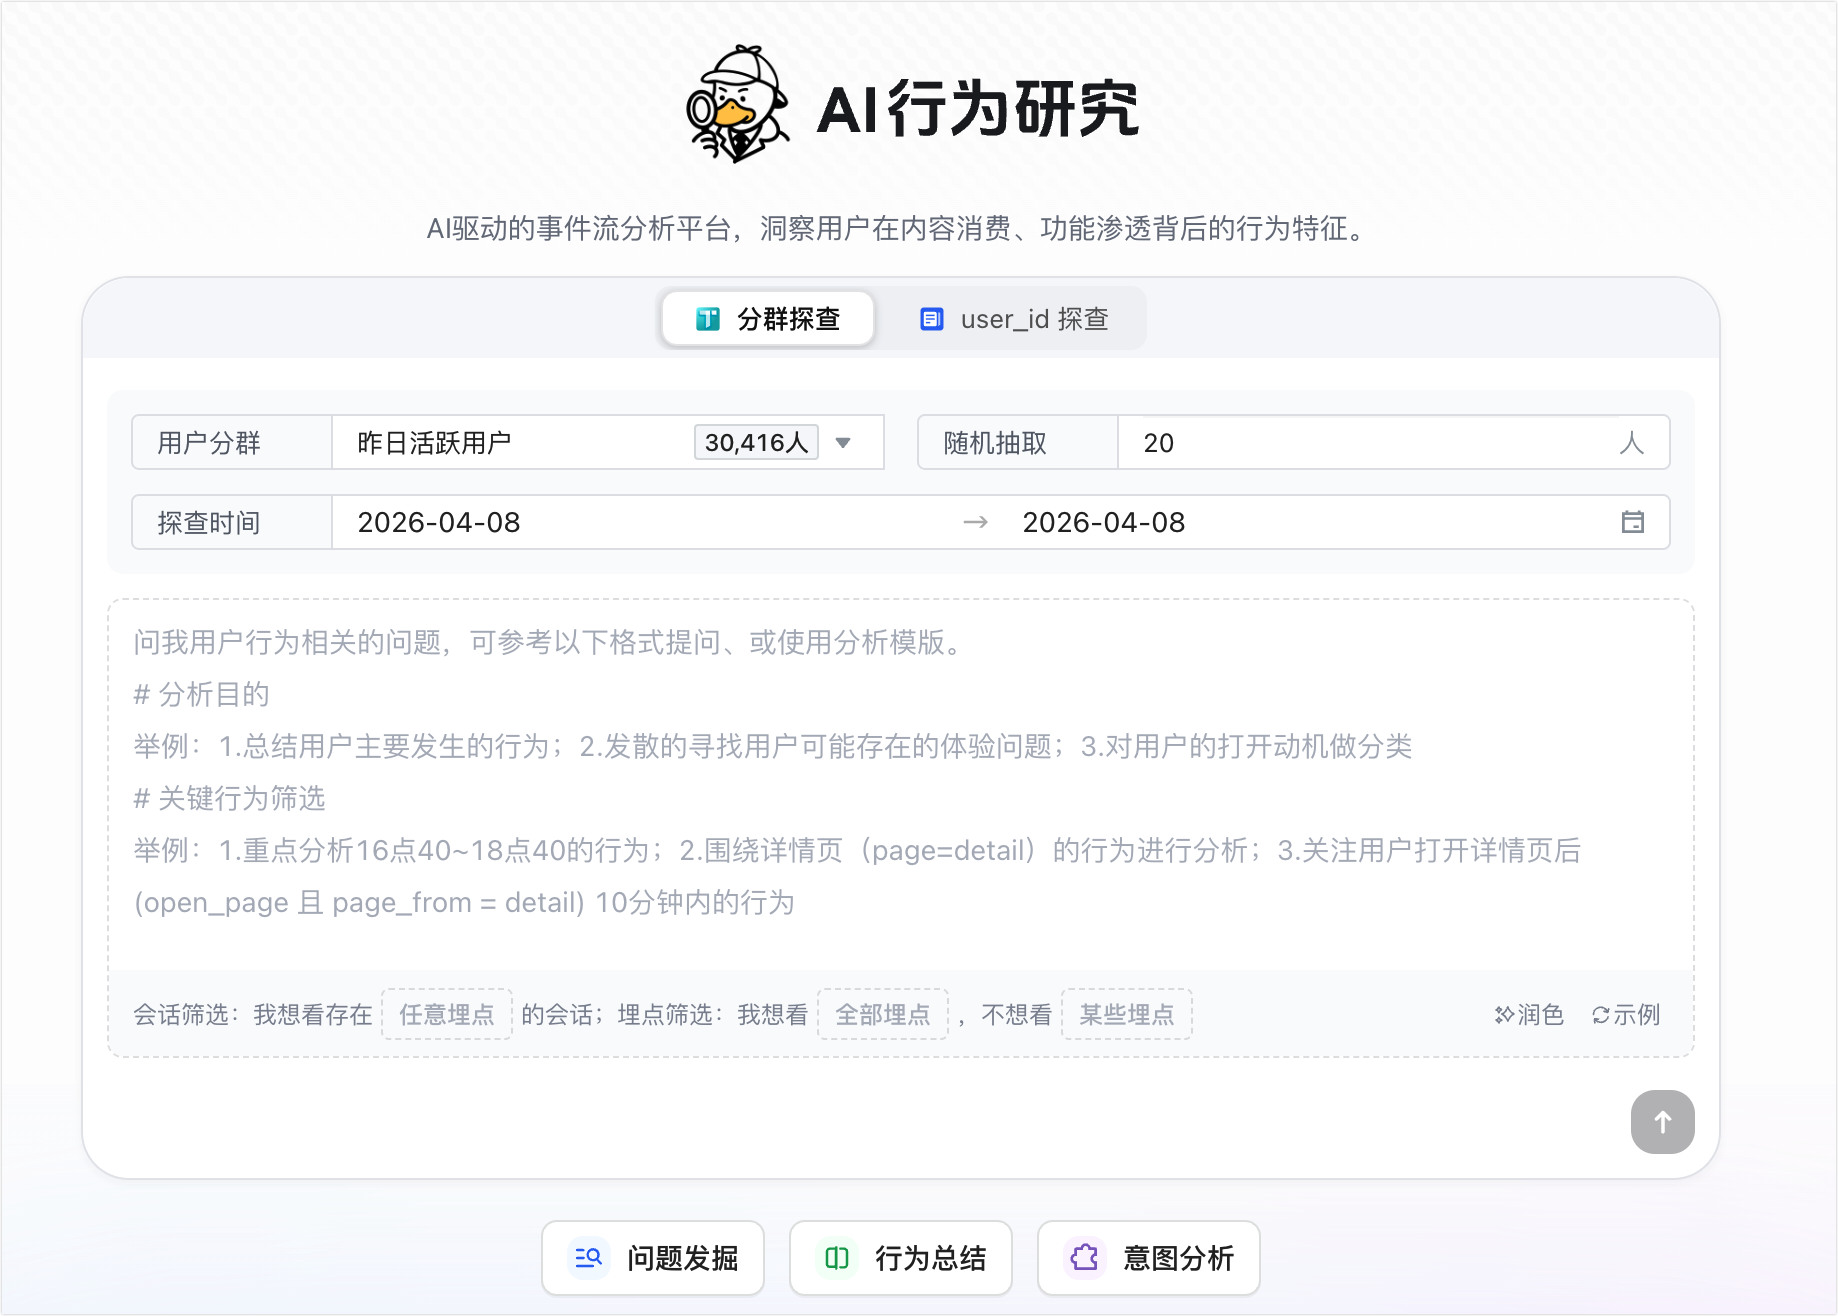Click the detective duck logo
1838x1316 pixels.
click(x=737, y=105)
